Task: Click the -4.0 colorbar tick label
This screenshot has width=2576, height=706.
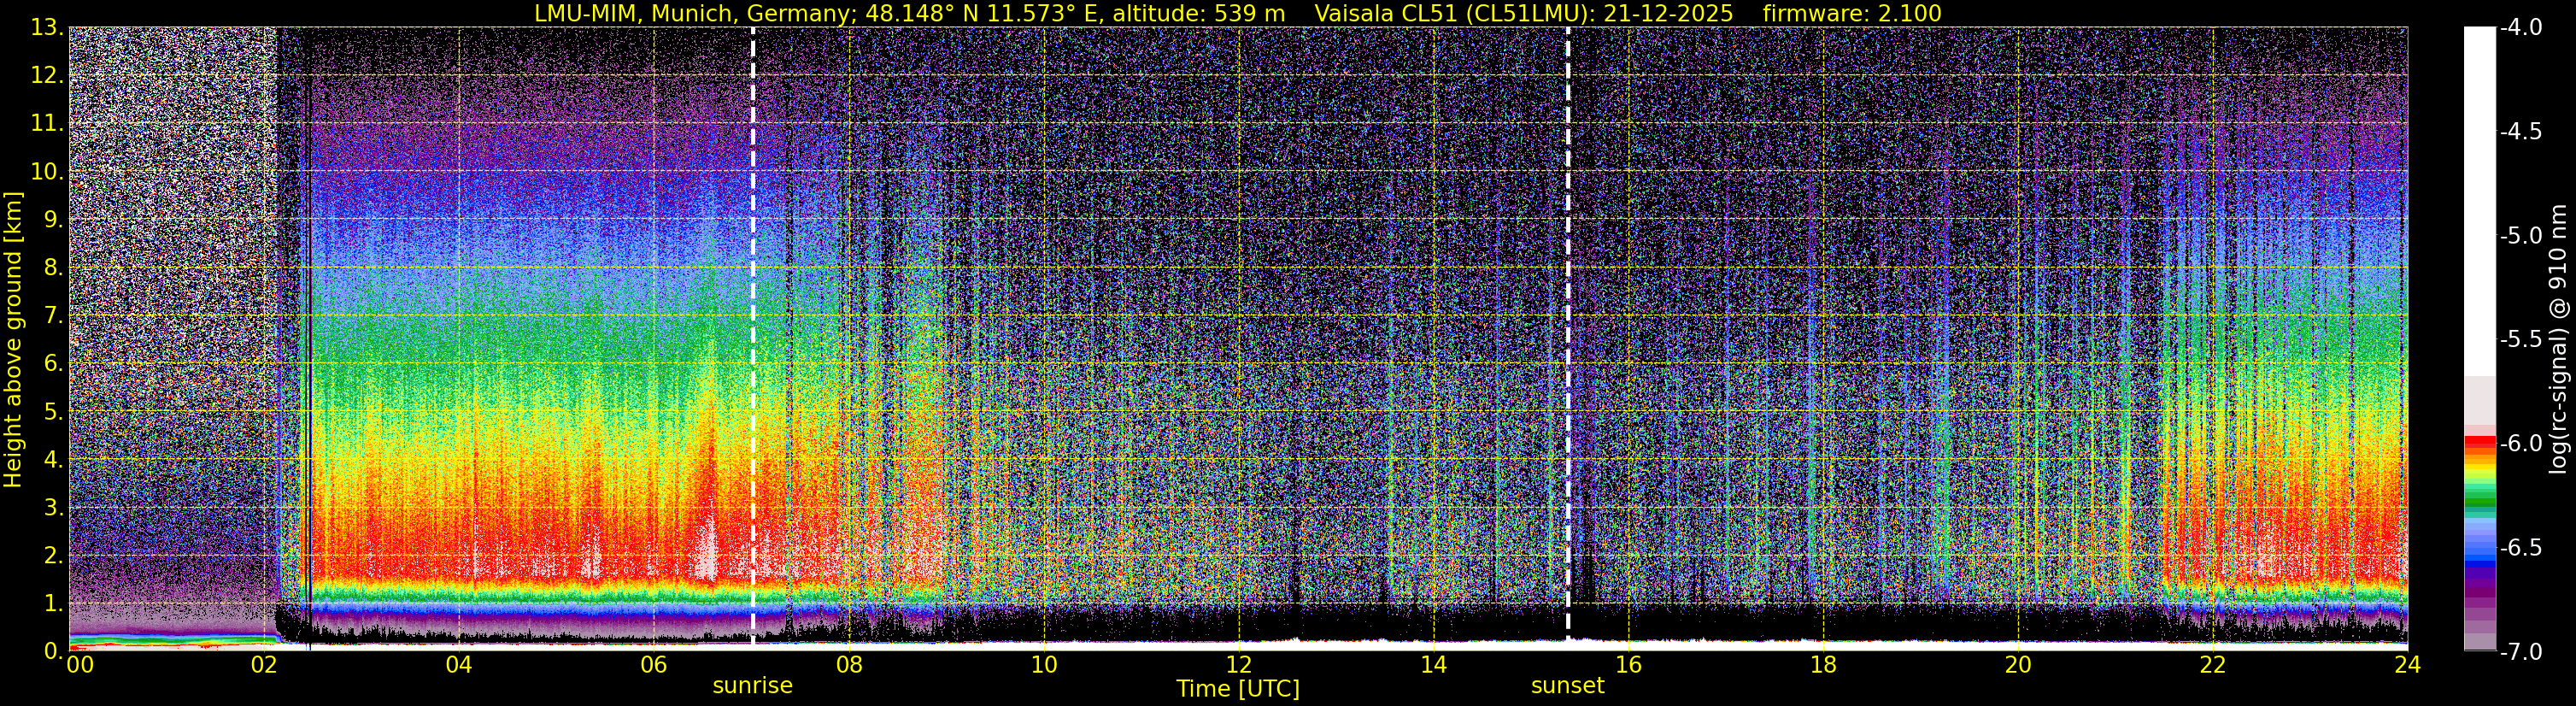Action: 2519,28
